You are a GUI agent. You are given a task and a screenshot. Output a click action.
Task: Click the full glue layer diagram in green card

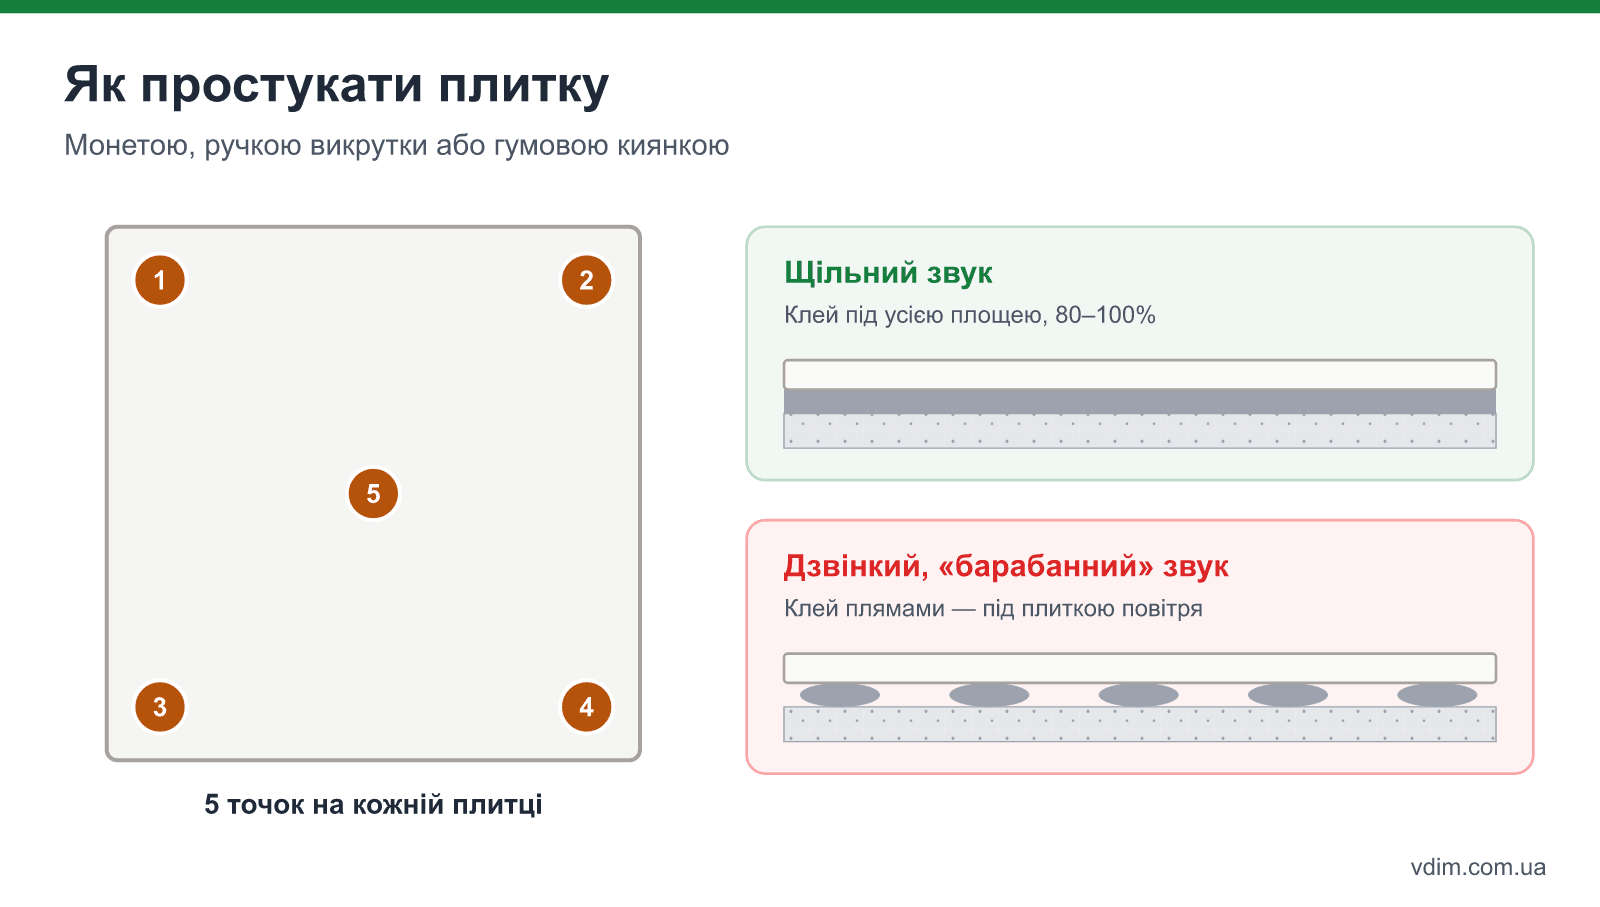click(x=1140, y=404)
